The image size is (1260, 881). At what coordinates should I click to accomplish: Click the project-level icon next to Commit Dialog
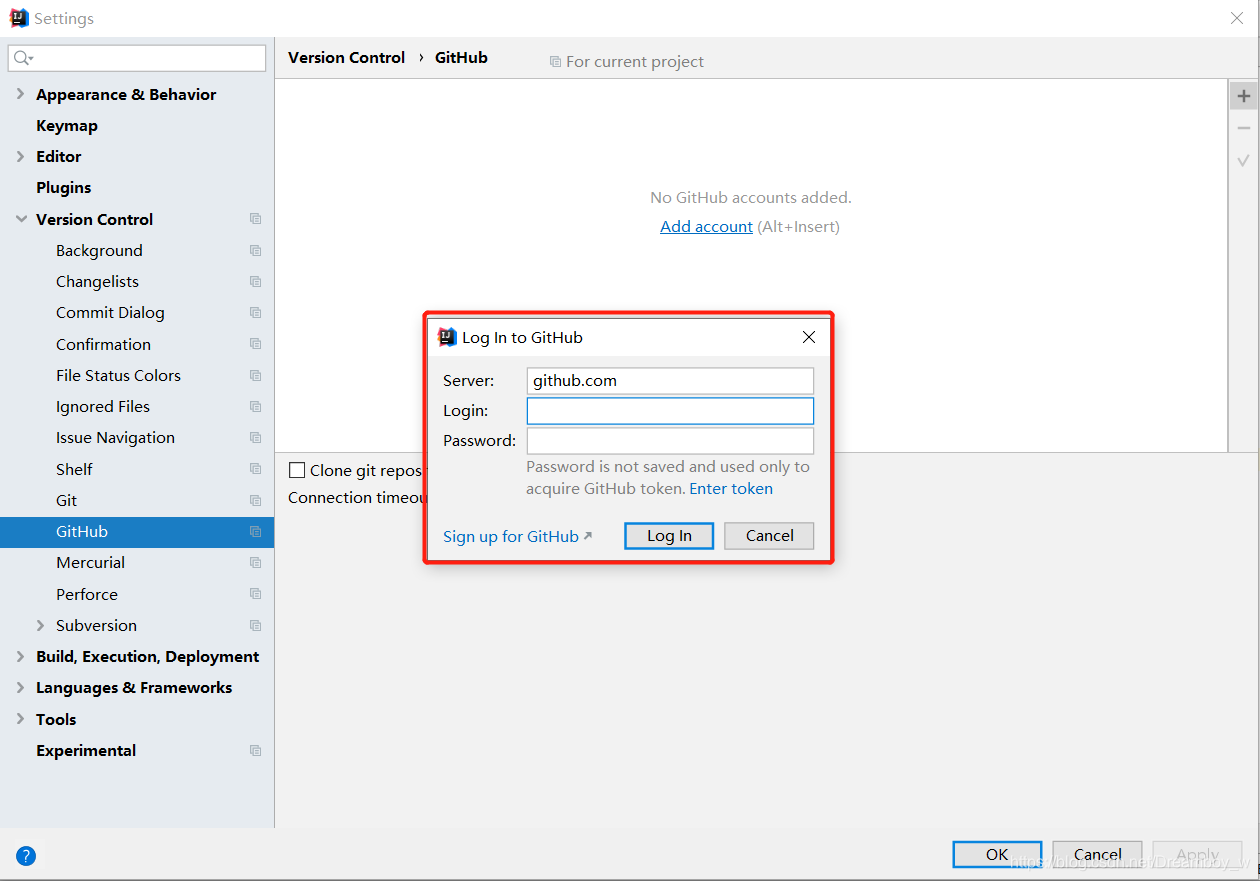click(x=256, y=313)
